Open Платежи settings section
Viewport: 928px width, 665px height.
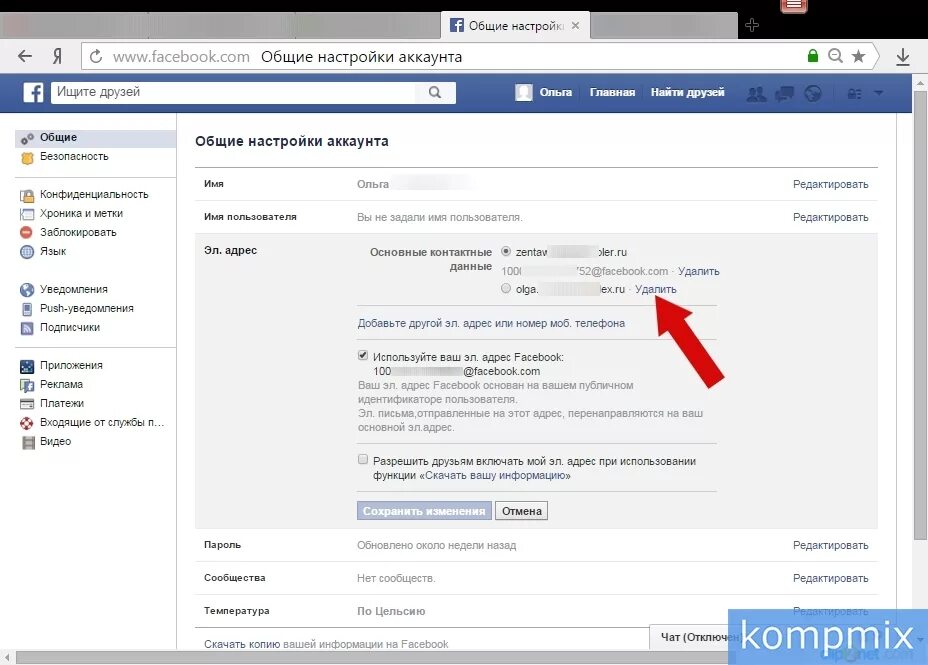click(62, 403)
